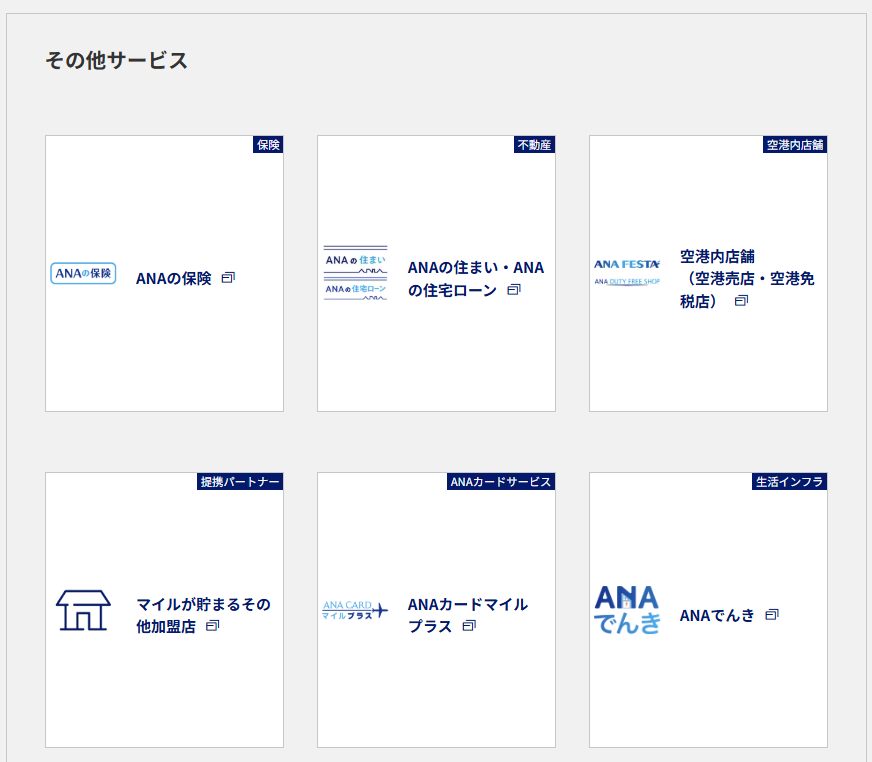Click external-window icon after 他加盟店 text

click(212, 626)
